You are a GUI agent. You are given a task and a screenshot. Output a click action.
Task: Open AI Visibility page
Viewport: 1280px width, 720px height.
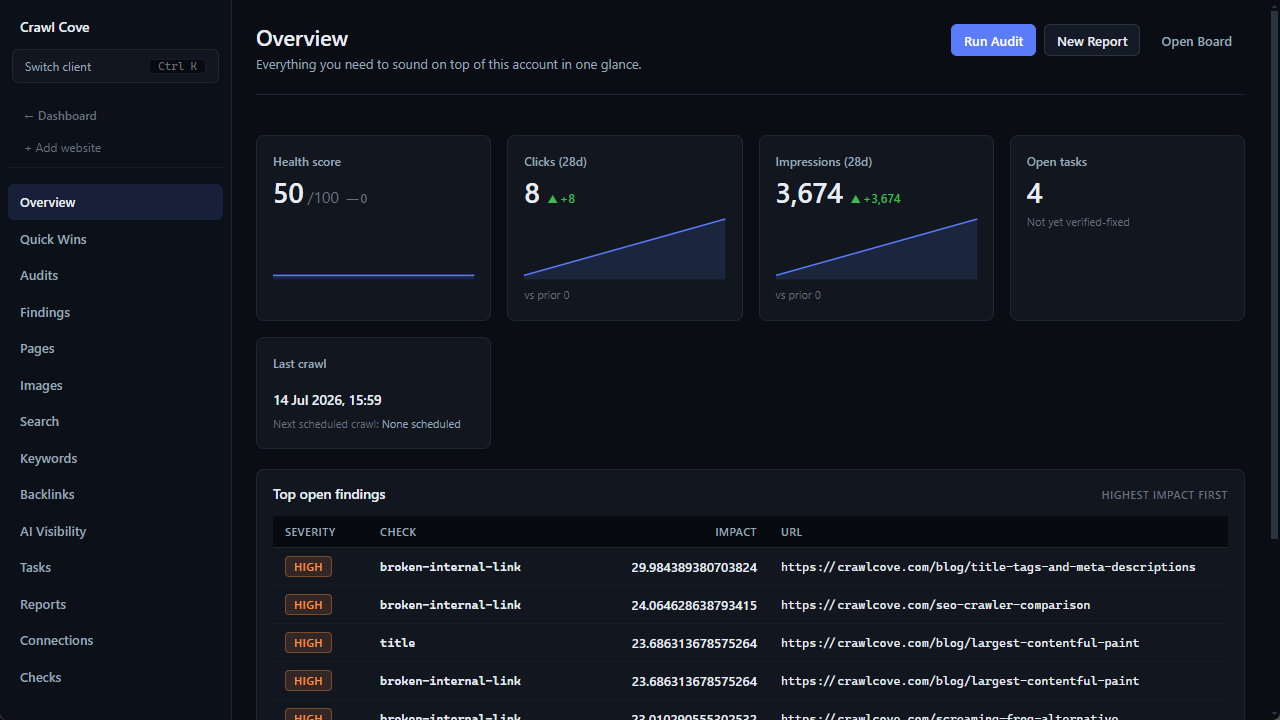click(x=115, y=531)
